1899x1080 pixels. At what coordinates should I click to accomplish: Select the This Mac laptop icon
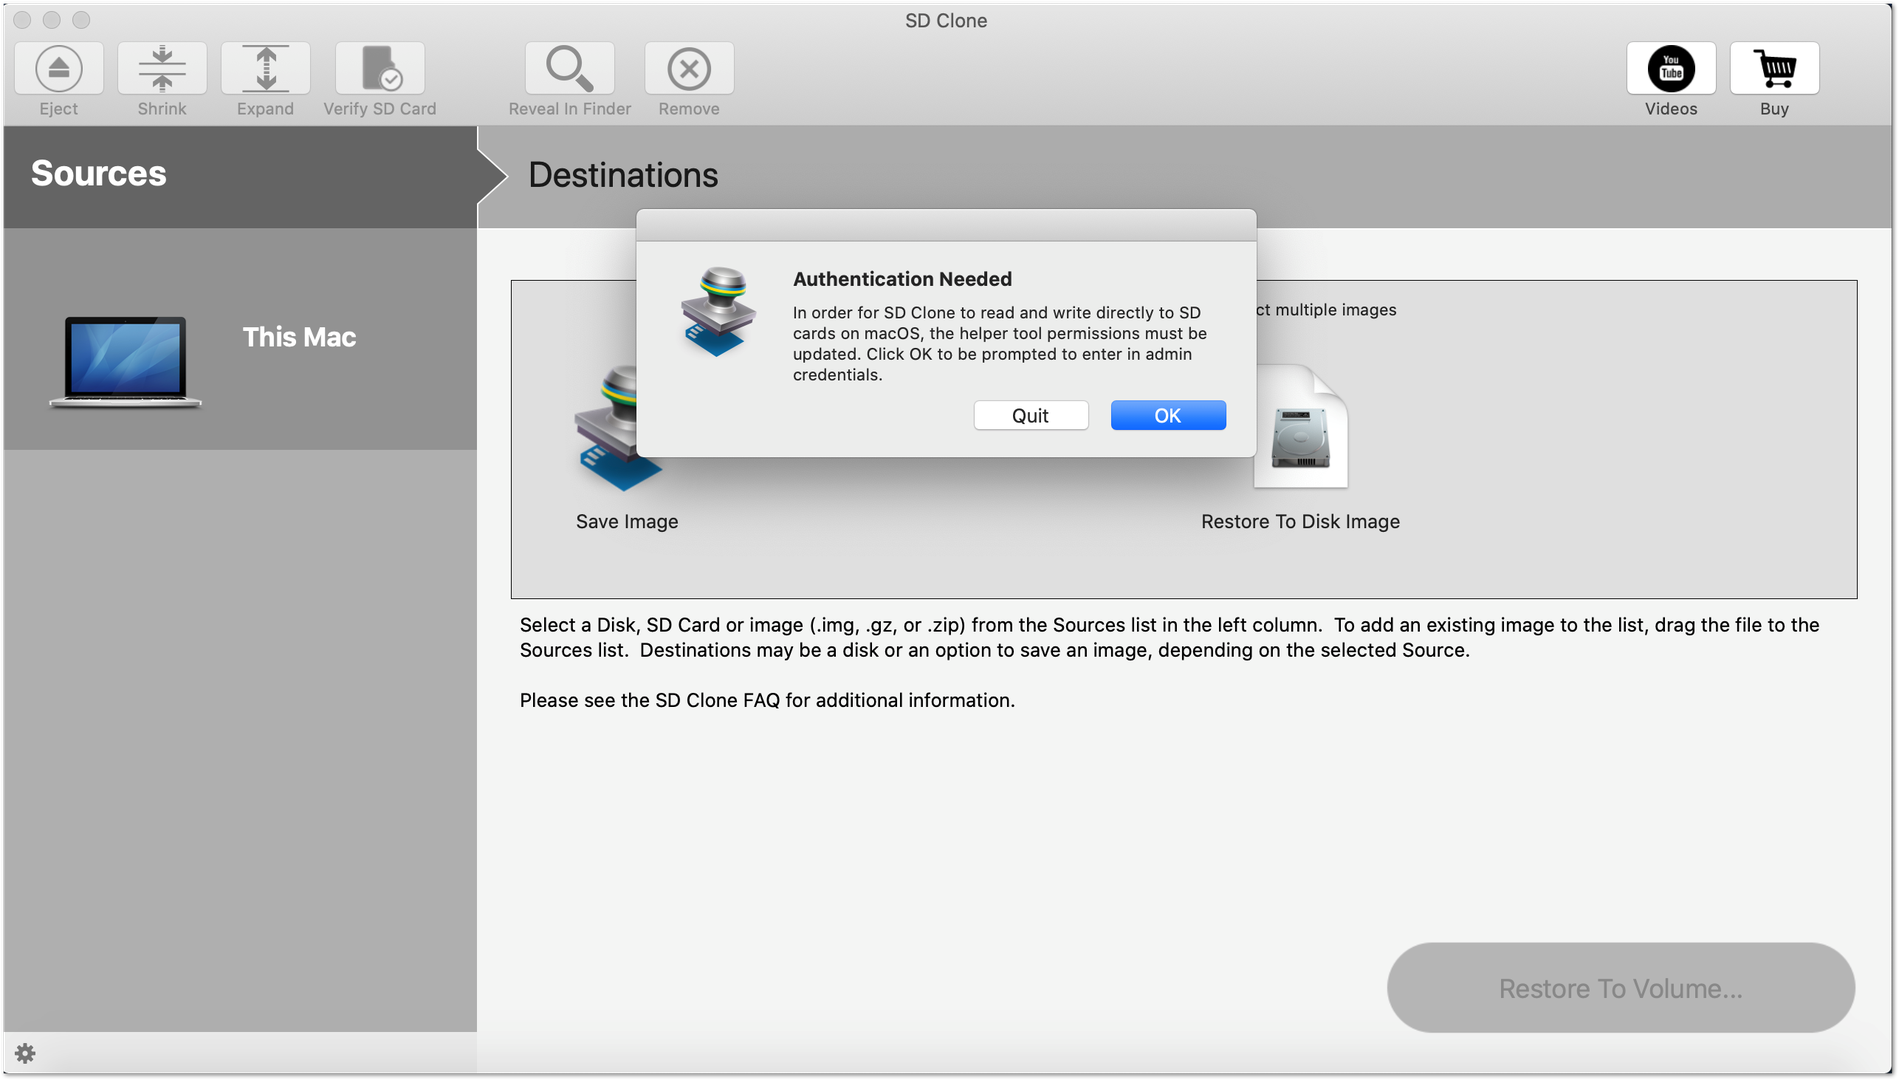[125, 362]
